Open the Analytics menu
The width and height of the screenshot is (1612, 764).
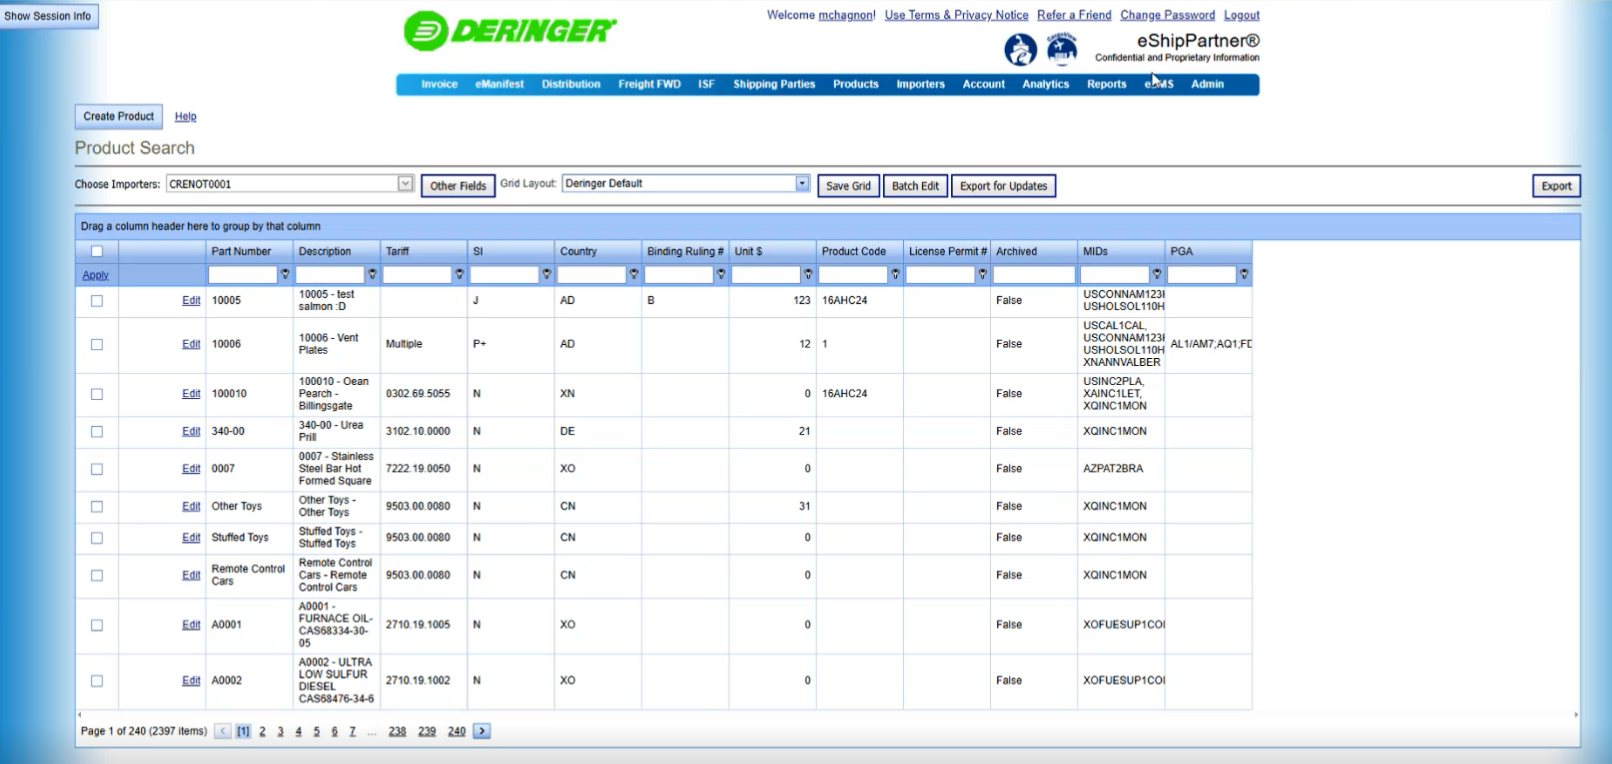coord(1045,85)
